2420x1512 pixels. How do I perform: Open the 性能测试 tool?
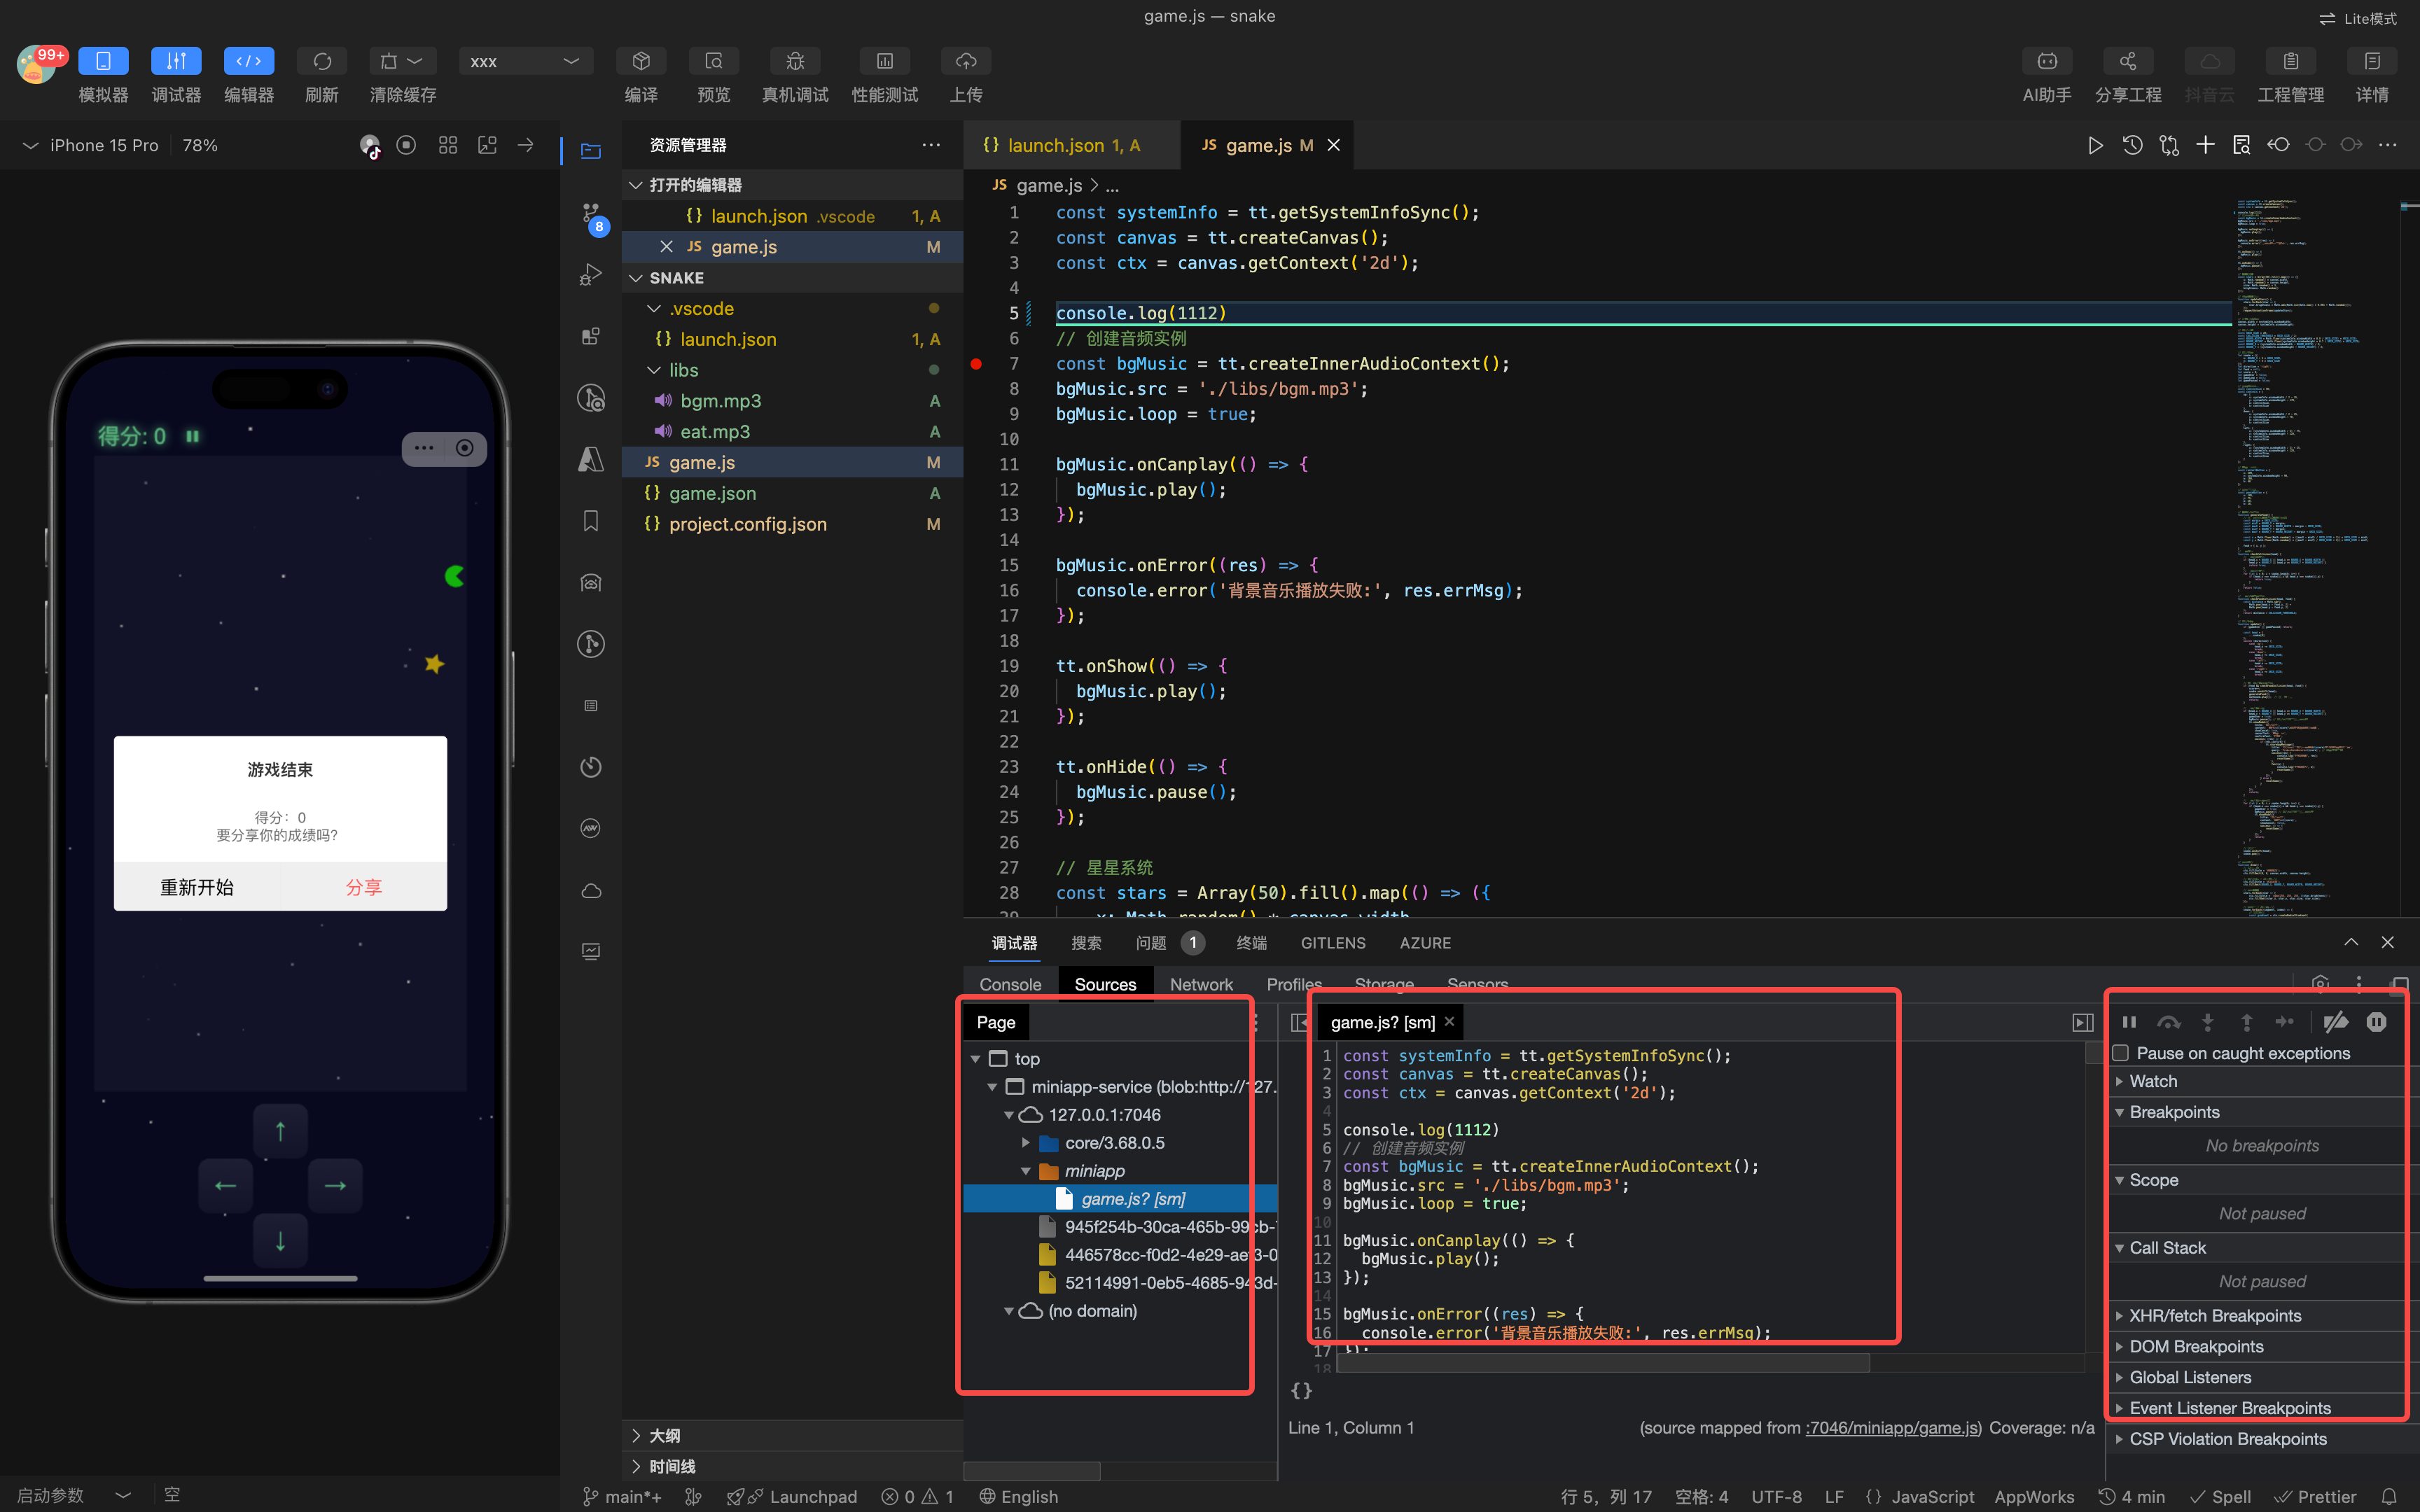pos(884,61)
